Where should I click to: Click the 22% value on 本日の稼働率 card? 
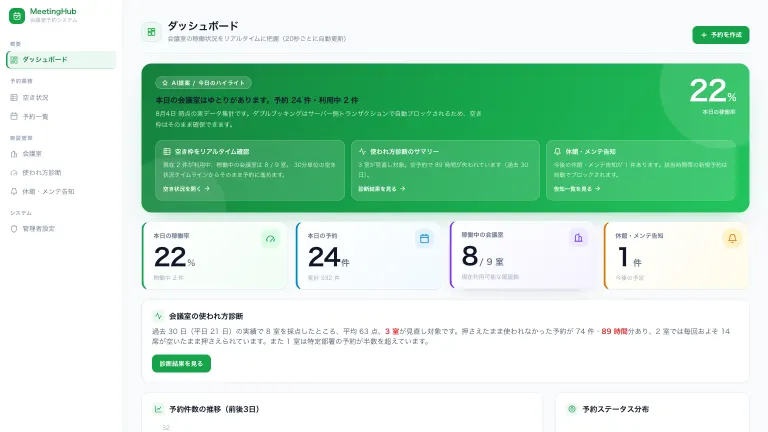coord(174,257)
